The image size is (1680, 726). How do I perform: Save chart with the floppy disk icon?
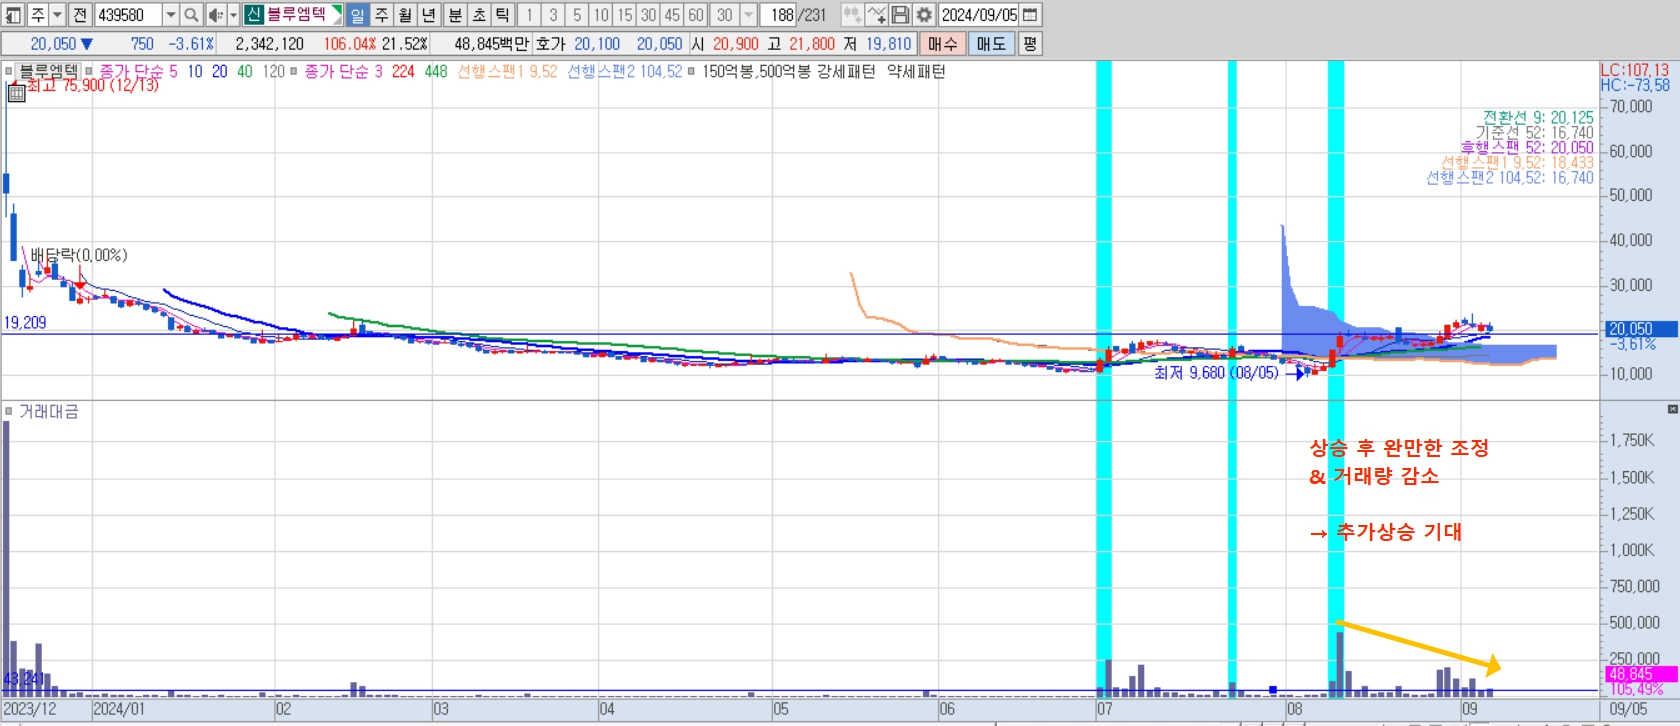900,15
